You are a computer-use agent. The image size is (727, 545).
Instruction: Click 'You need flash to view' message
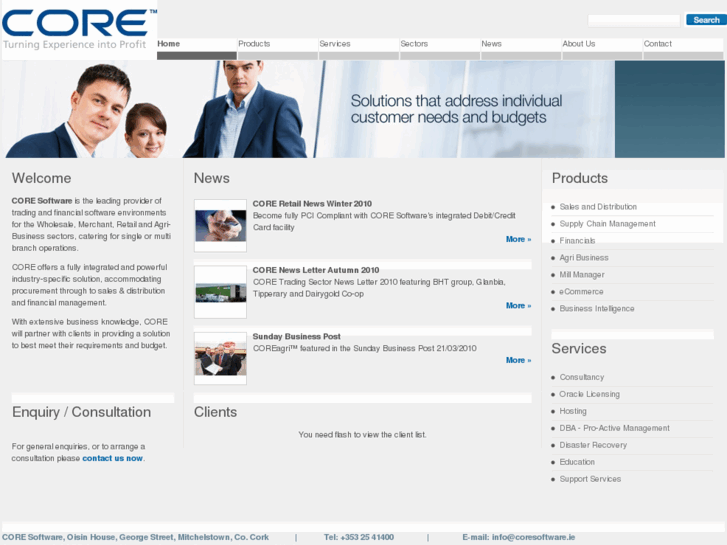pos(362,435)
